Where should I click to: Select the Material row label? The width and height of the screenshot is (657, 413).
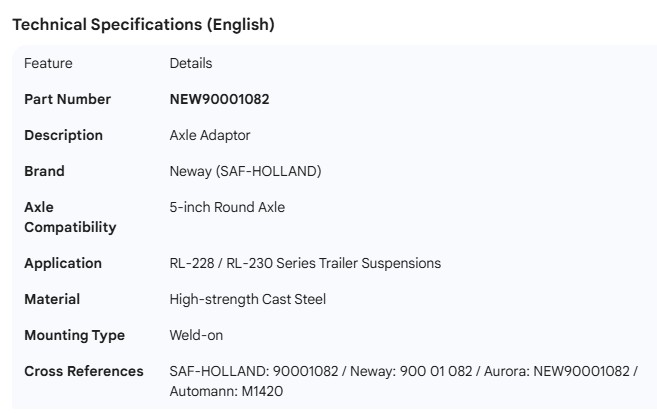pyautogui.click(x=52, y=299)
